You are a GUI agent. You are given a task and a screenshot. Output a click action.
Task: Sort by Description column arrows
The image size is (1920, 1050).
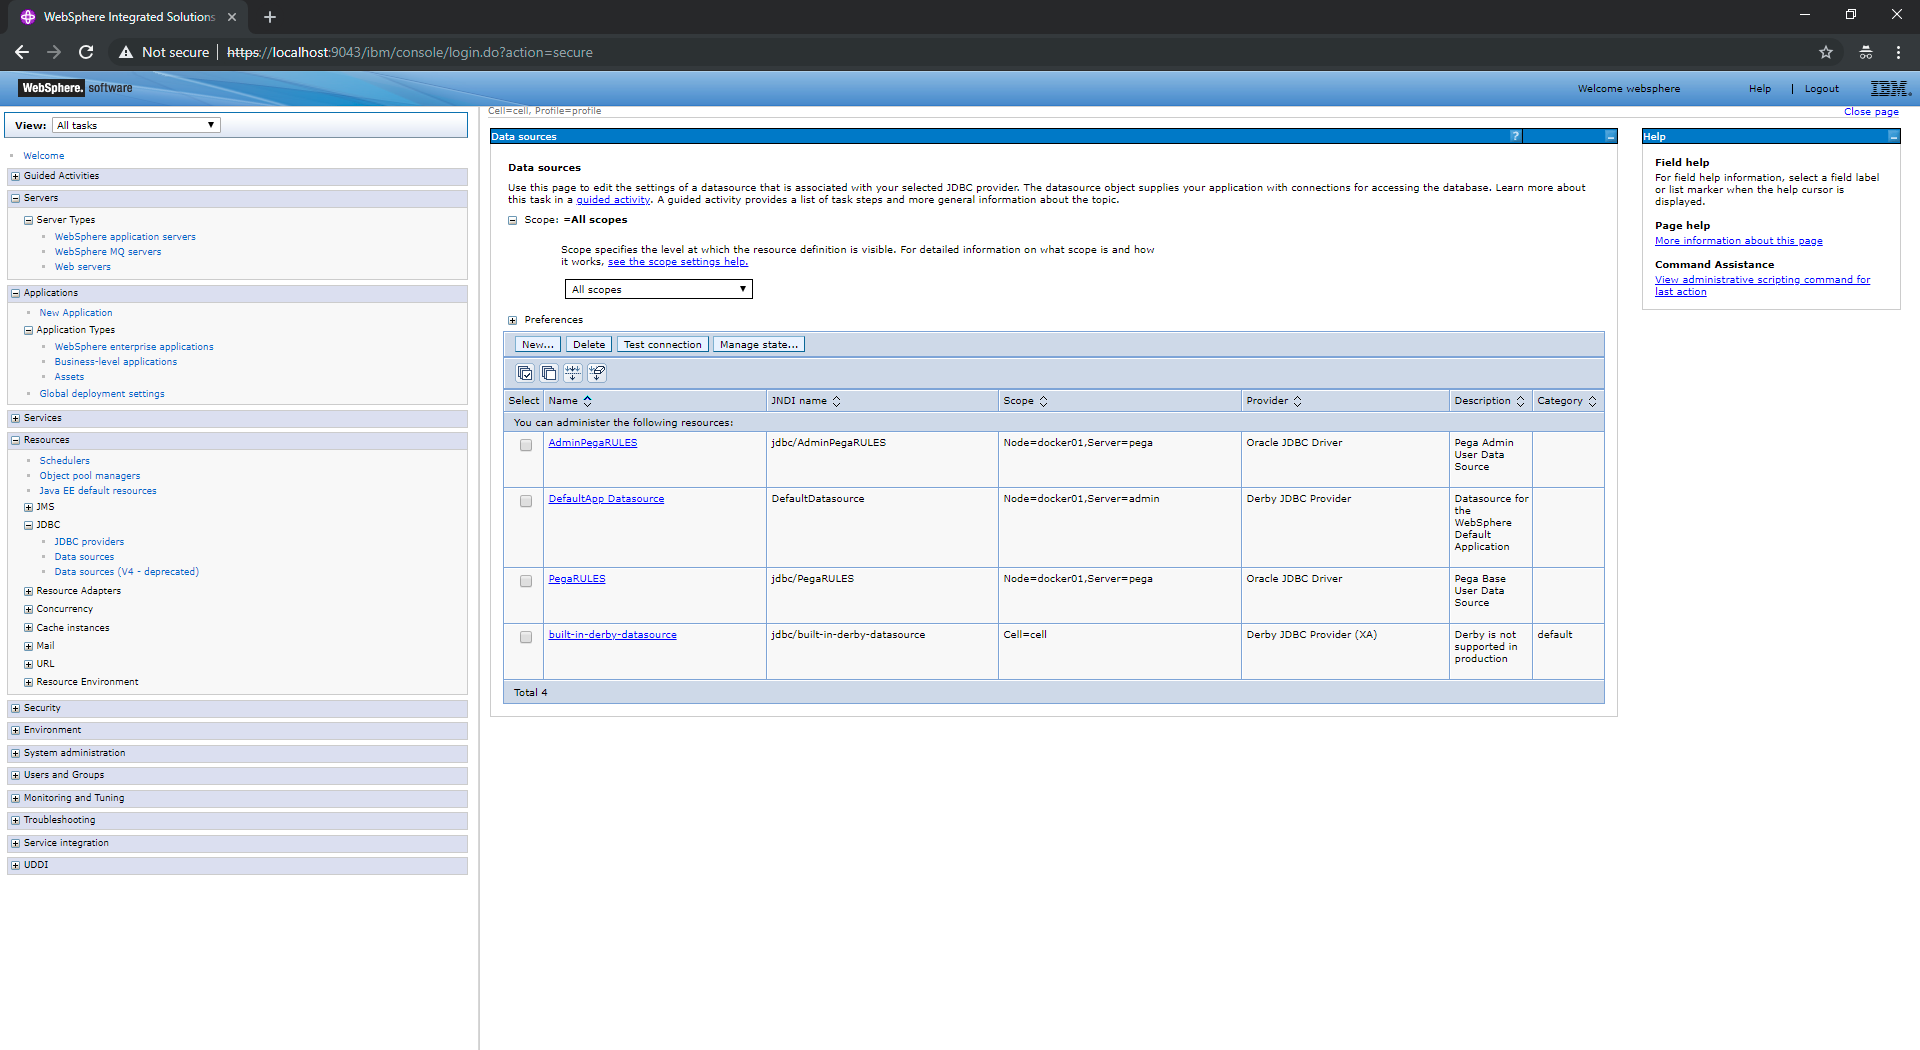click(1520, 401)
